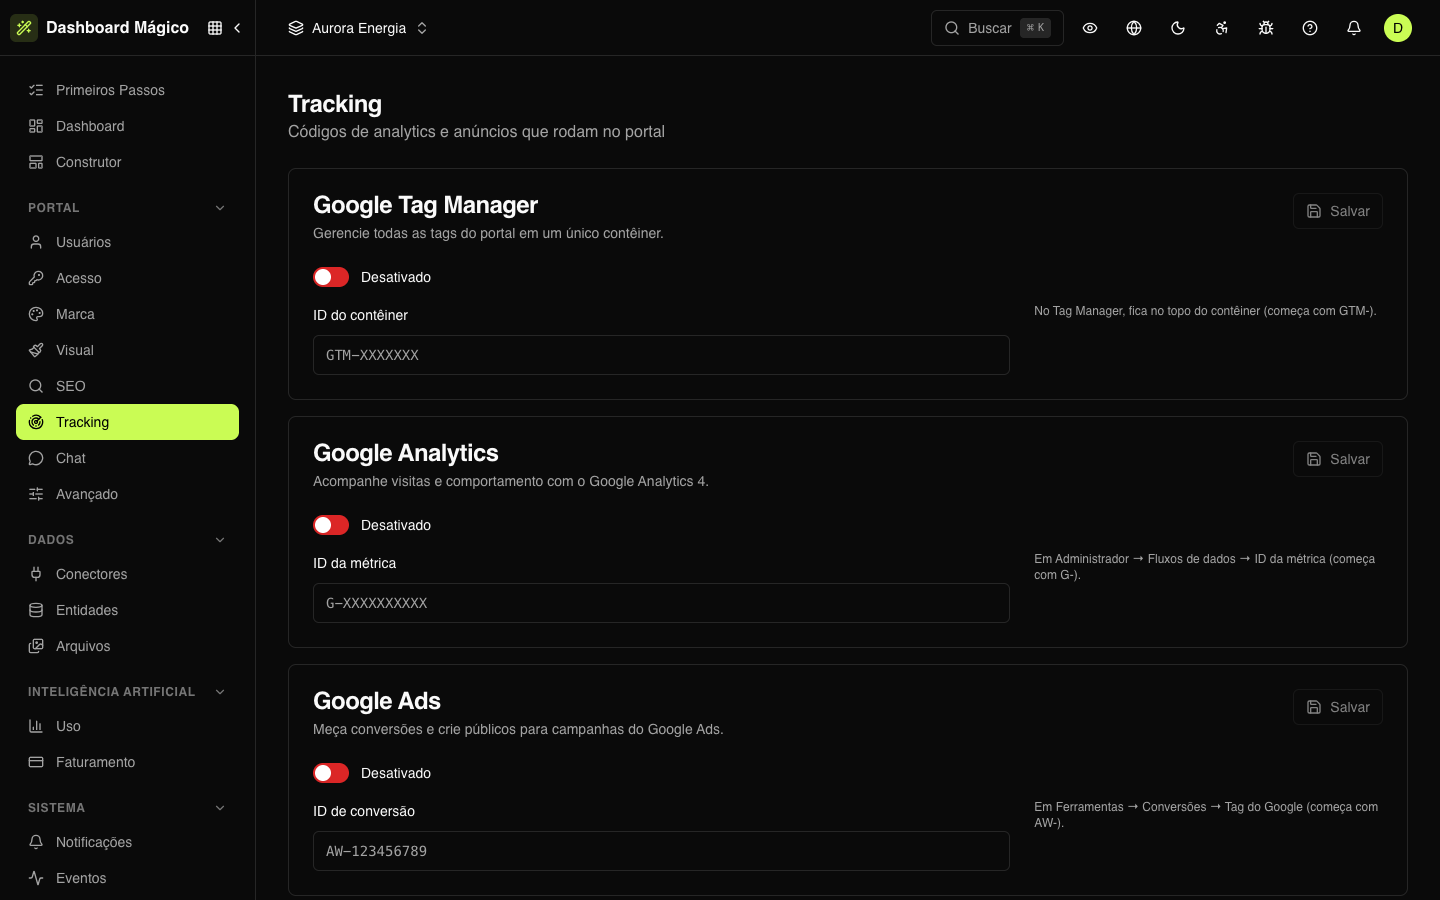Viewport: 1440px width, 900px height.
Task: Click the Acesso key icon
Action: click(36, 278)
